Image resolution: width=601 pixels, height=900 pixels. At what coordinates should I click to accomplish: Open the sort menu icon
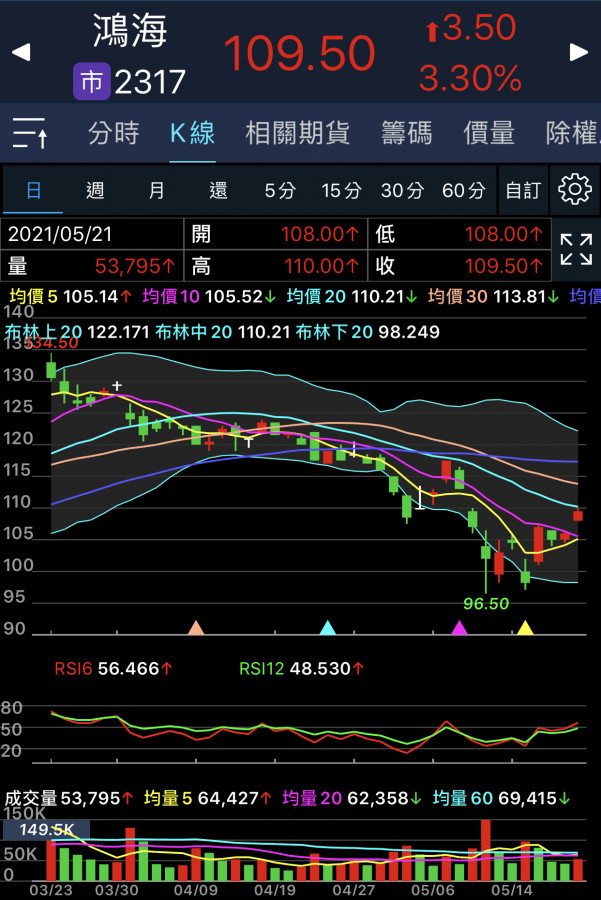(29, 133)
